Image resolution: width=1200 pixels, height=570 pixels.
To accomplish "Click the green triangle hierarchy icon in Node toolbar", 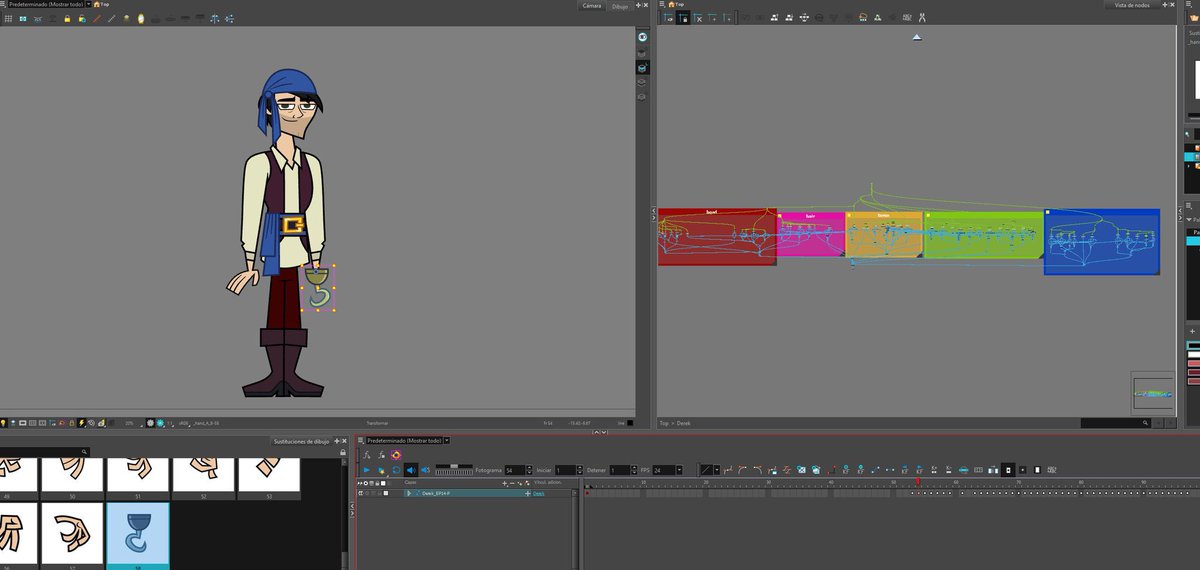I will point(877,18).
